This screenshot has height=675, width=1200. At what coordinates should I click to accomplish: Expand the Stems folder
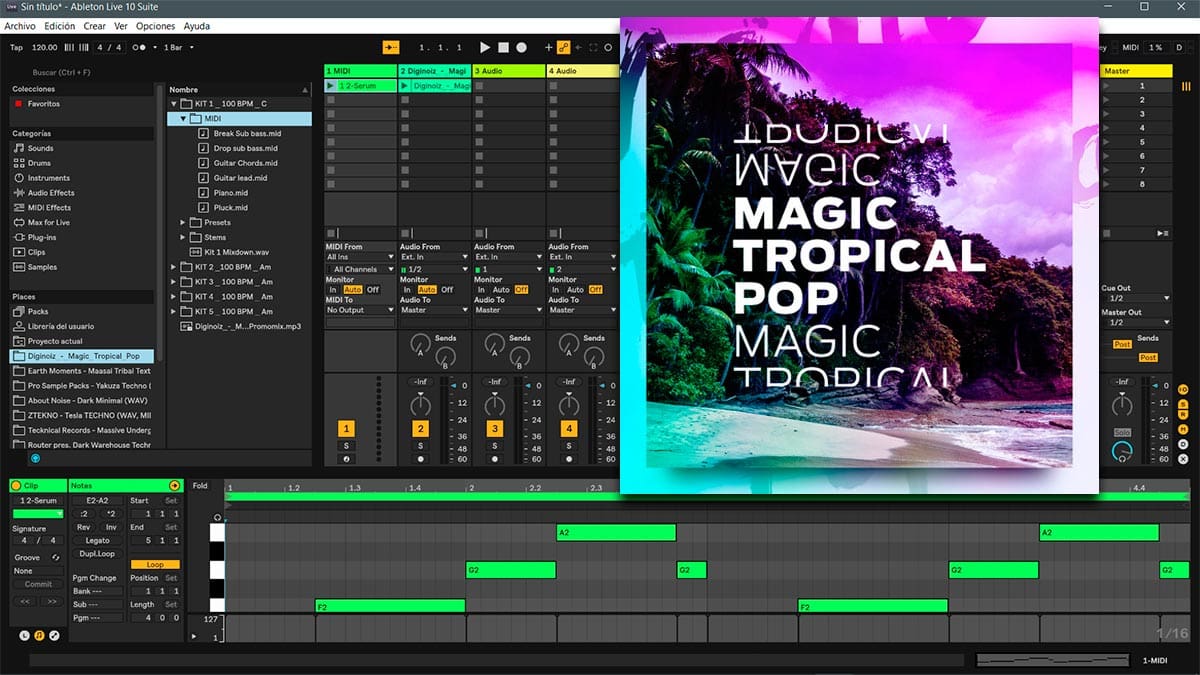[183, 237]
